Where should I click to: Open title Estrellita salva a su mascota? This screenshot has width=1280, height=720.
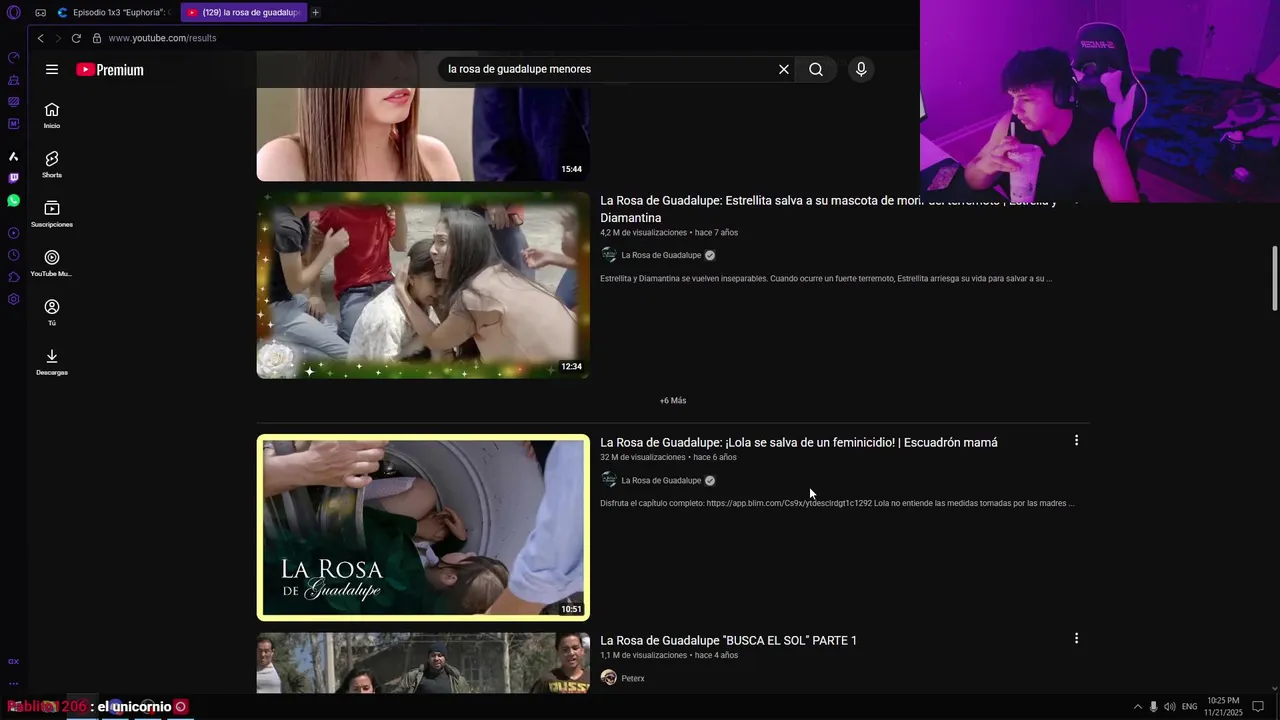[x=828, y=209]
